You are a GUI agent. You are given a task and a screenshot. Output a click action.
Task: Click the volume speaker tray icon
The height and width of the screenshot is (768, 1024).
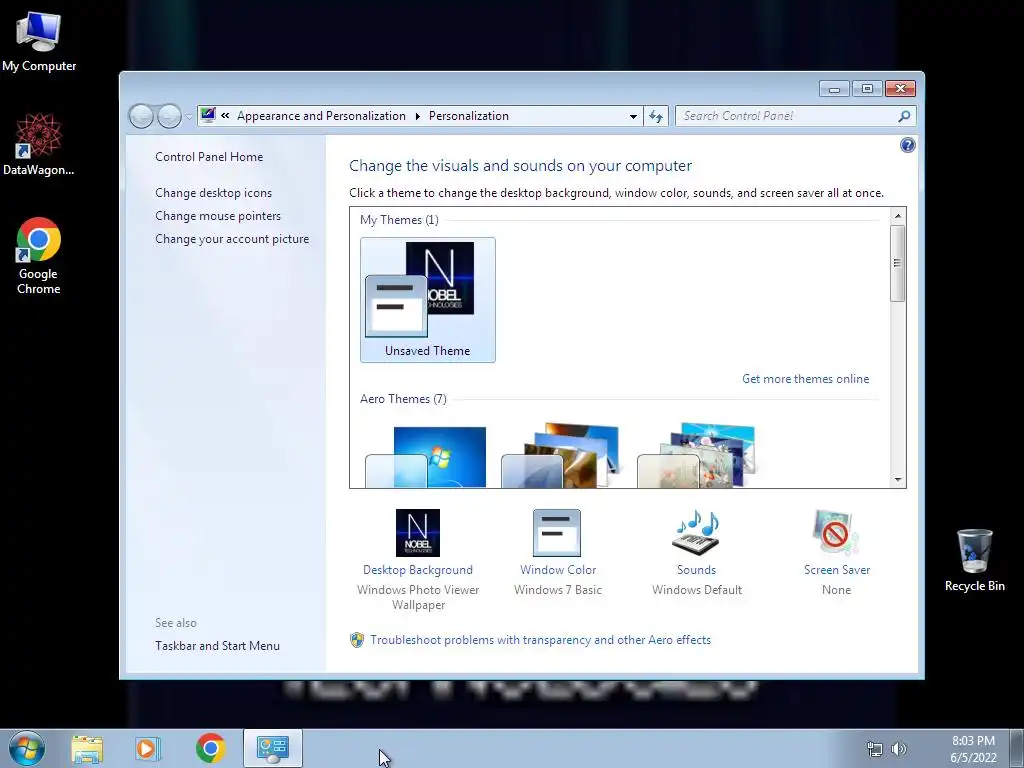[899, 749]
